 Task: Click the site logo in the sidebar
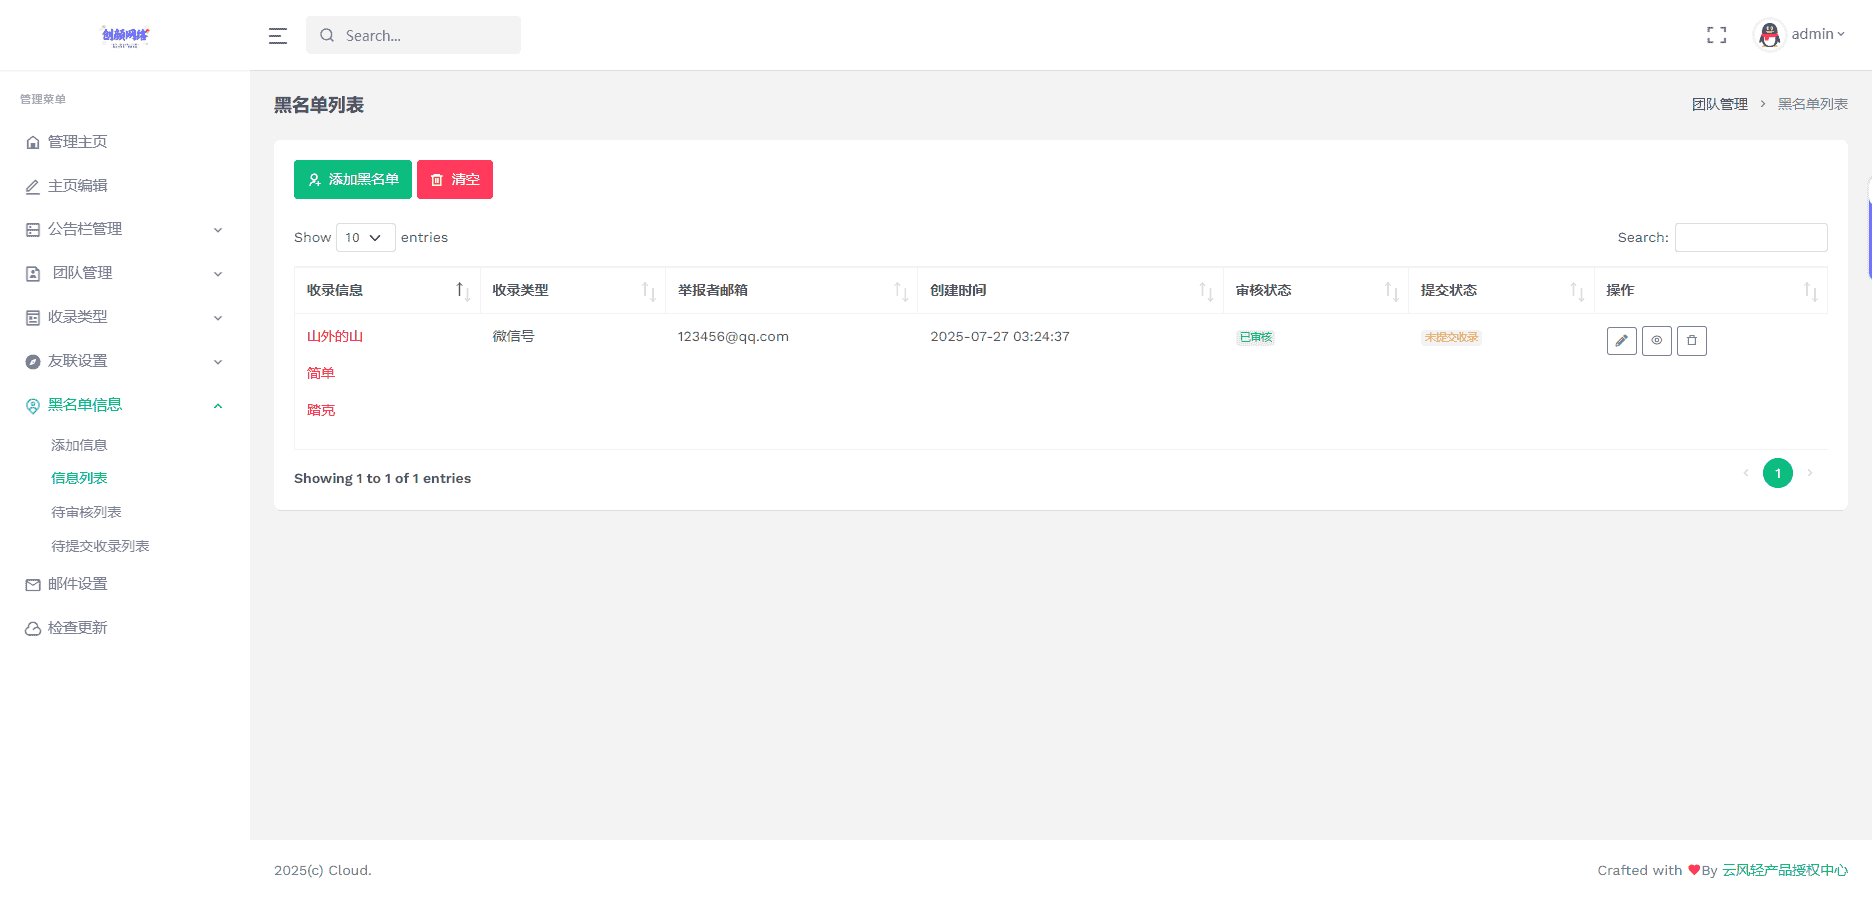pos(125,36)
